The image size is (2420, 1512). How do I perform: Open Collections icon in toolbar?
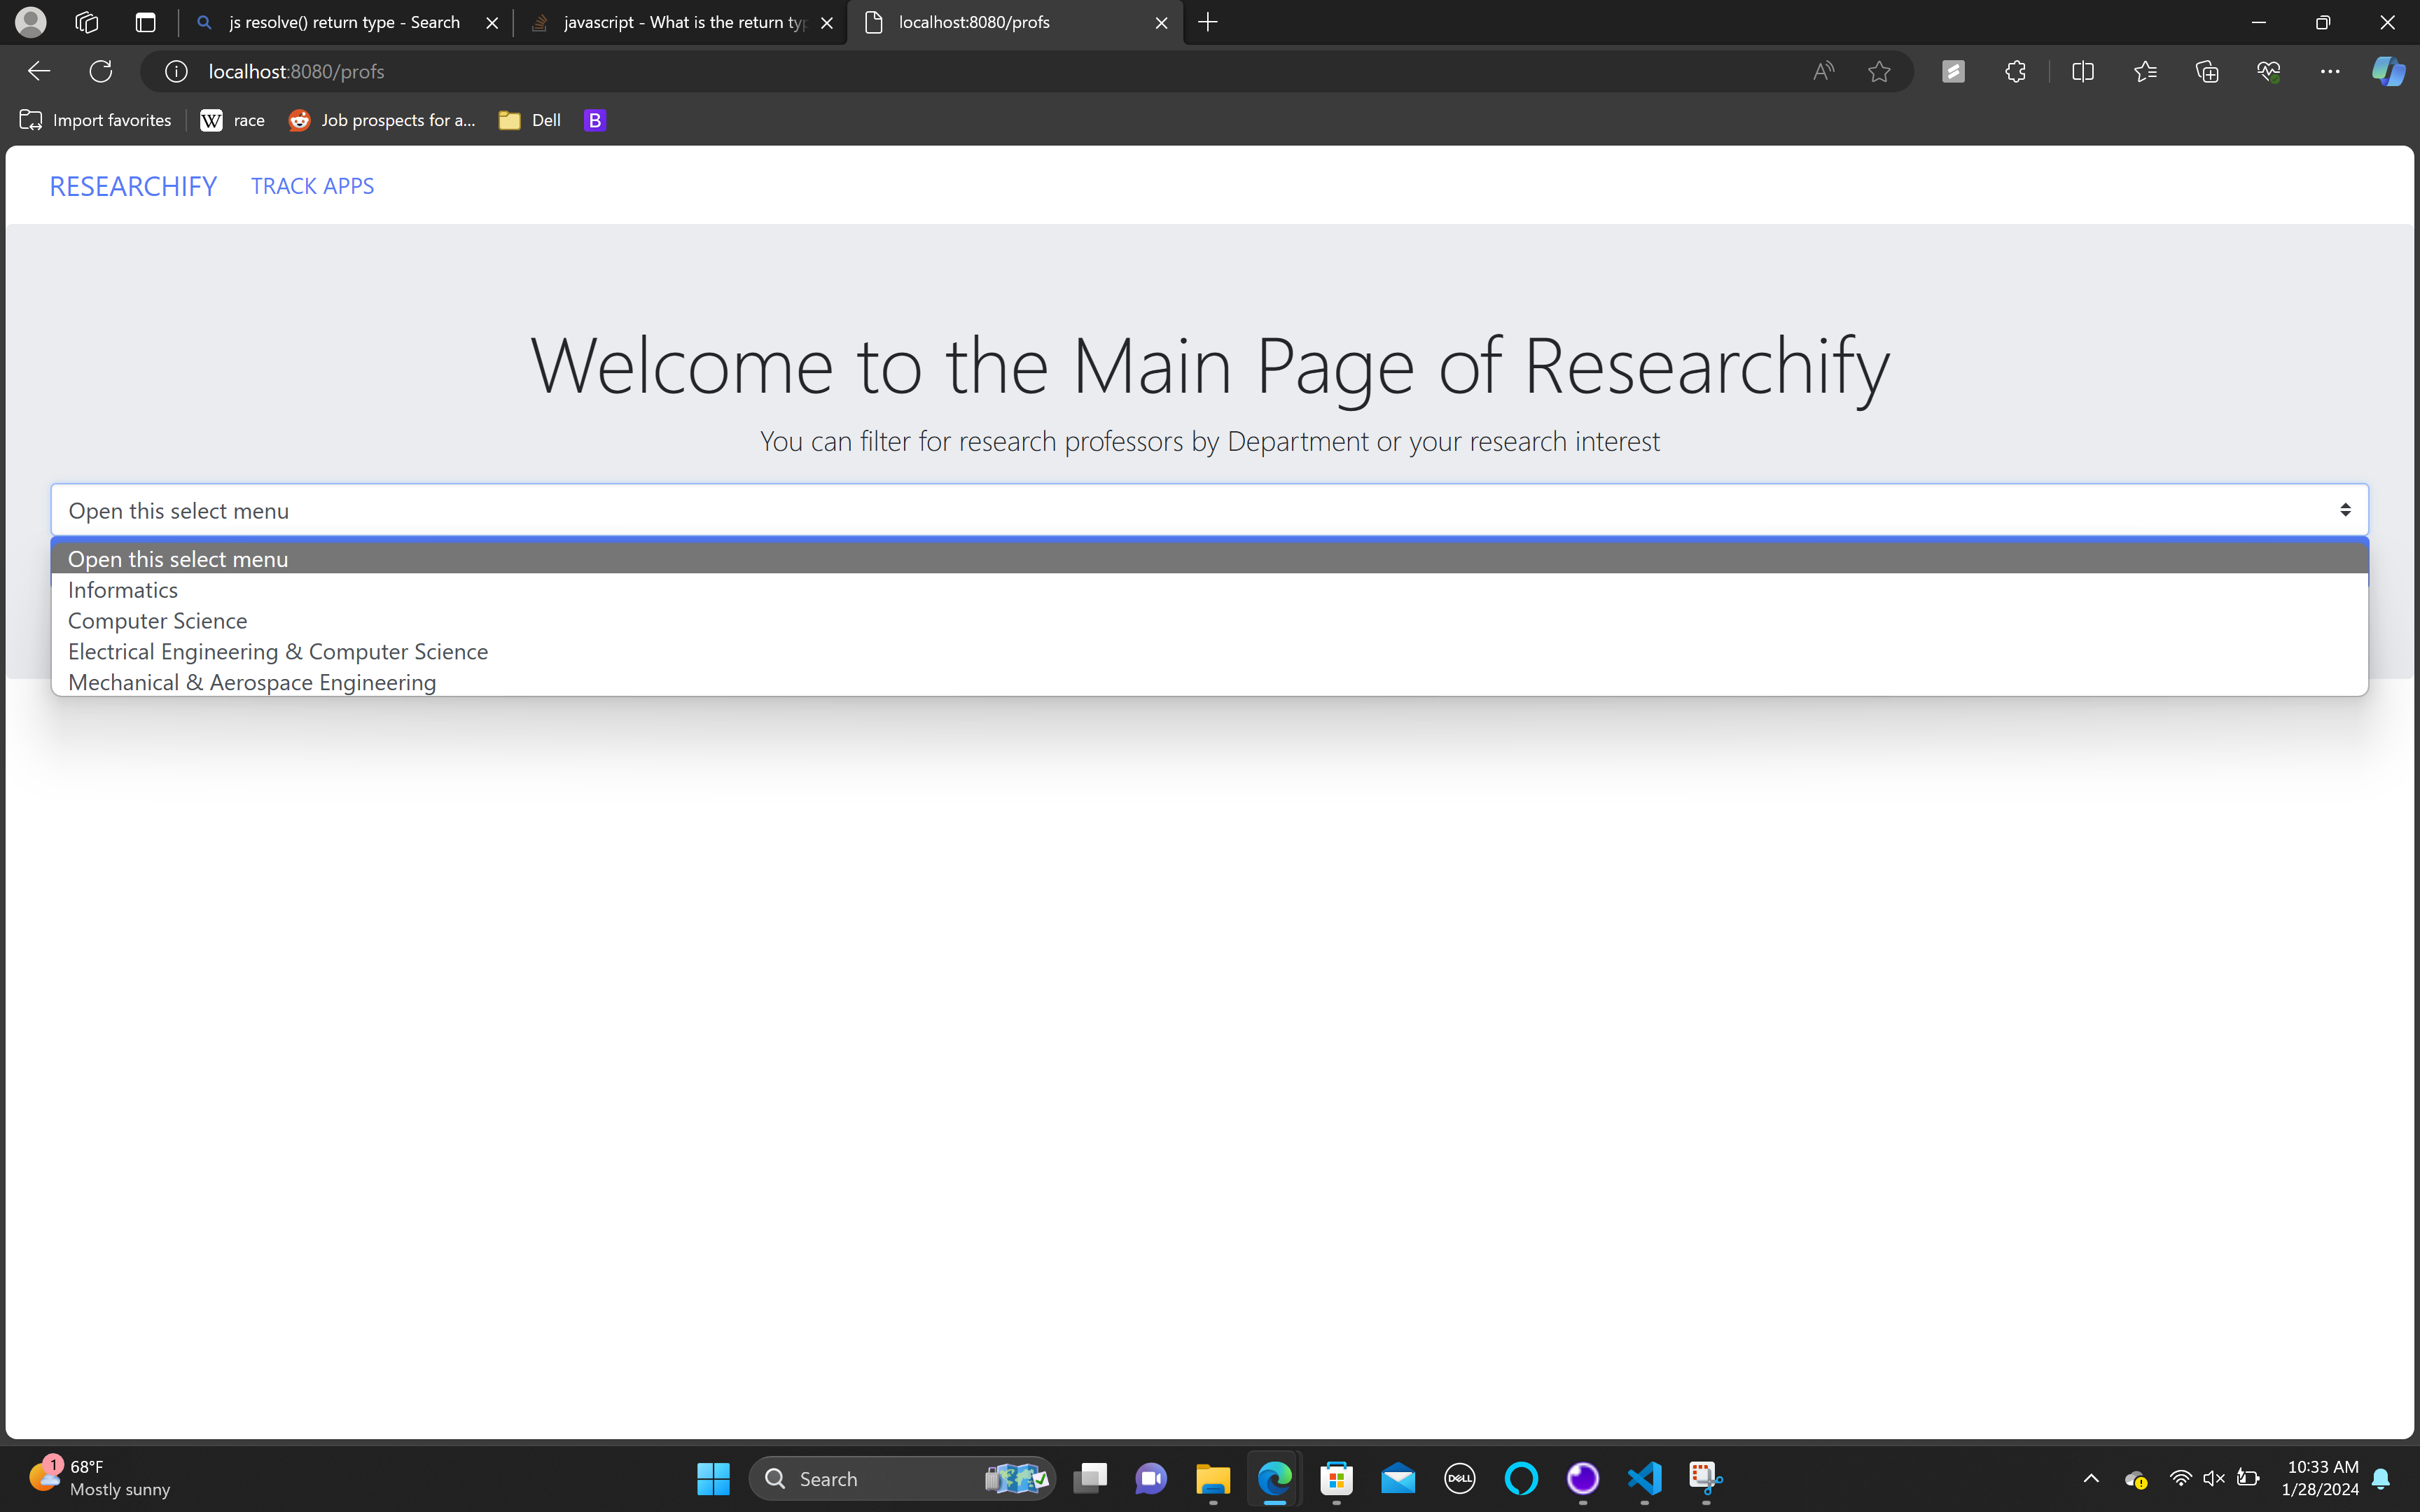[2207, 71]
